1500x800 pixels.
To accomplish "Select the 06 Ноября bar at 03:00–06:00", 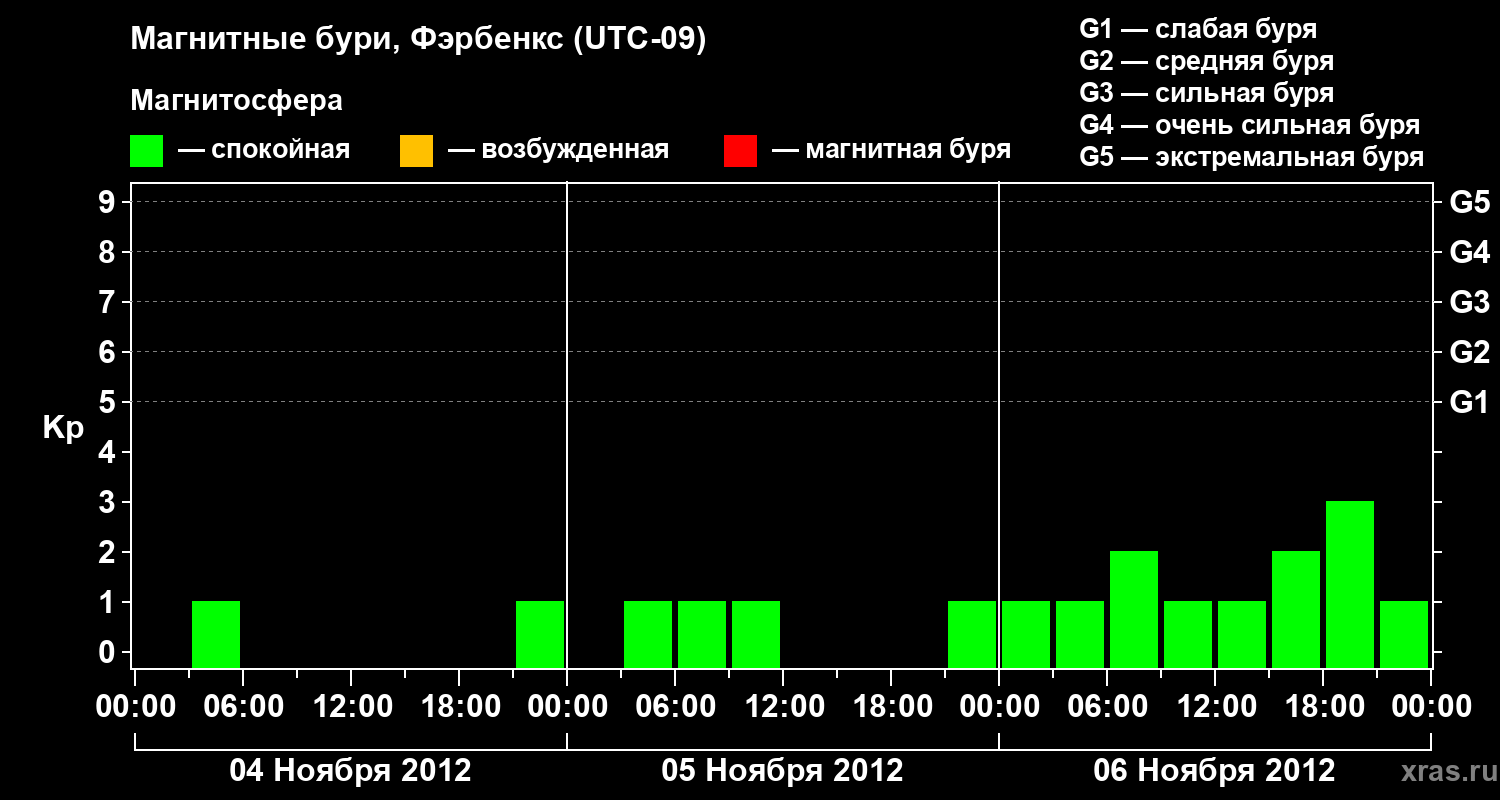I will coord(1080,635).
